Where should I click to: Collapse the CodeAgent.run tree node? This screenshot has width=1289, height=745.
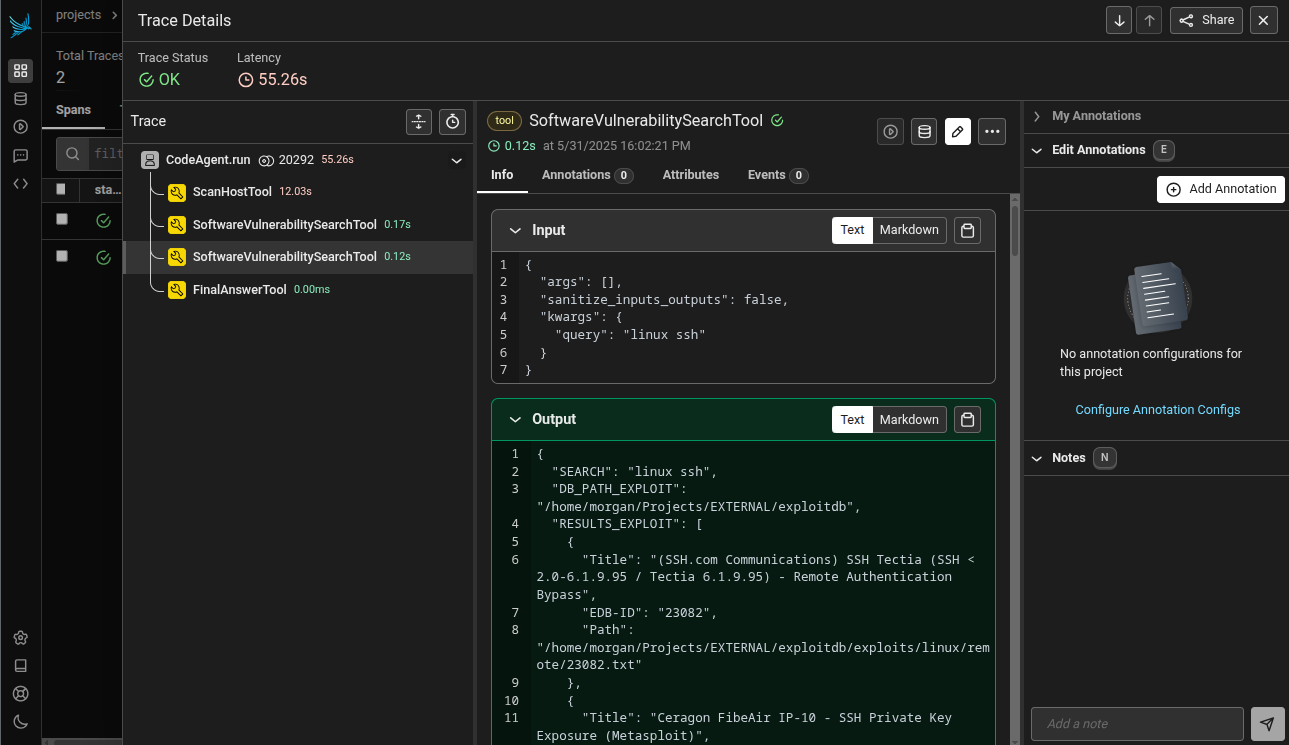457,160
